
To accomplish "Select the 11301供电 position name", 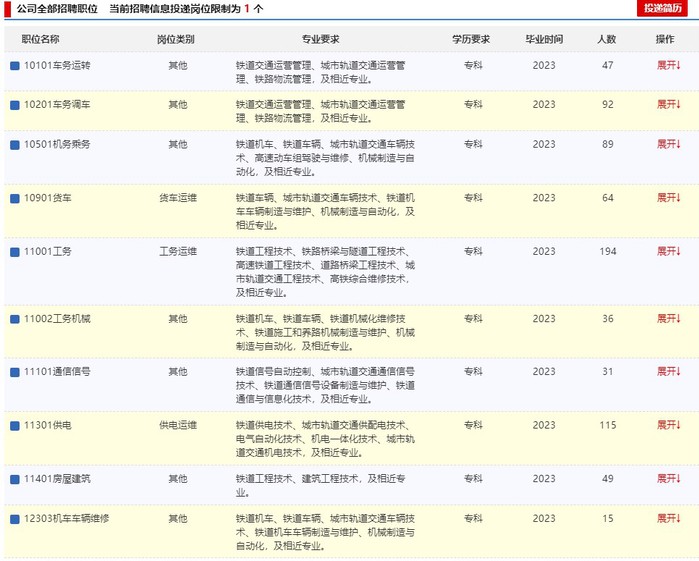I will [48, 425].
